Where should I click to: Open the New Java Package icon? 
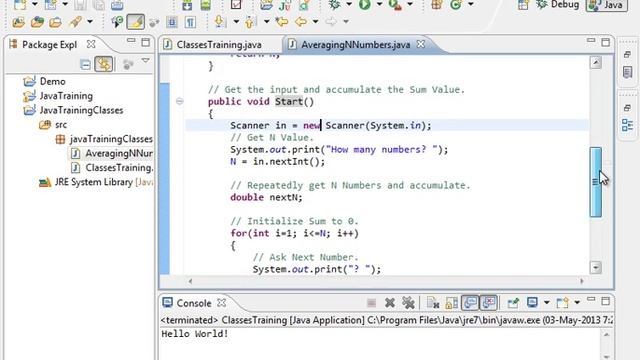click(x=437, y=4)
